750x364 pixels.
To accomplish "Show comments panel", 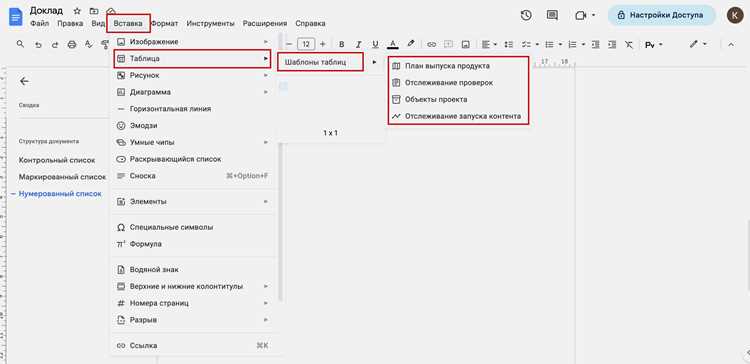I will (552, 15).
